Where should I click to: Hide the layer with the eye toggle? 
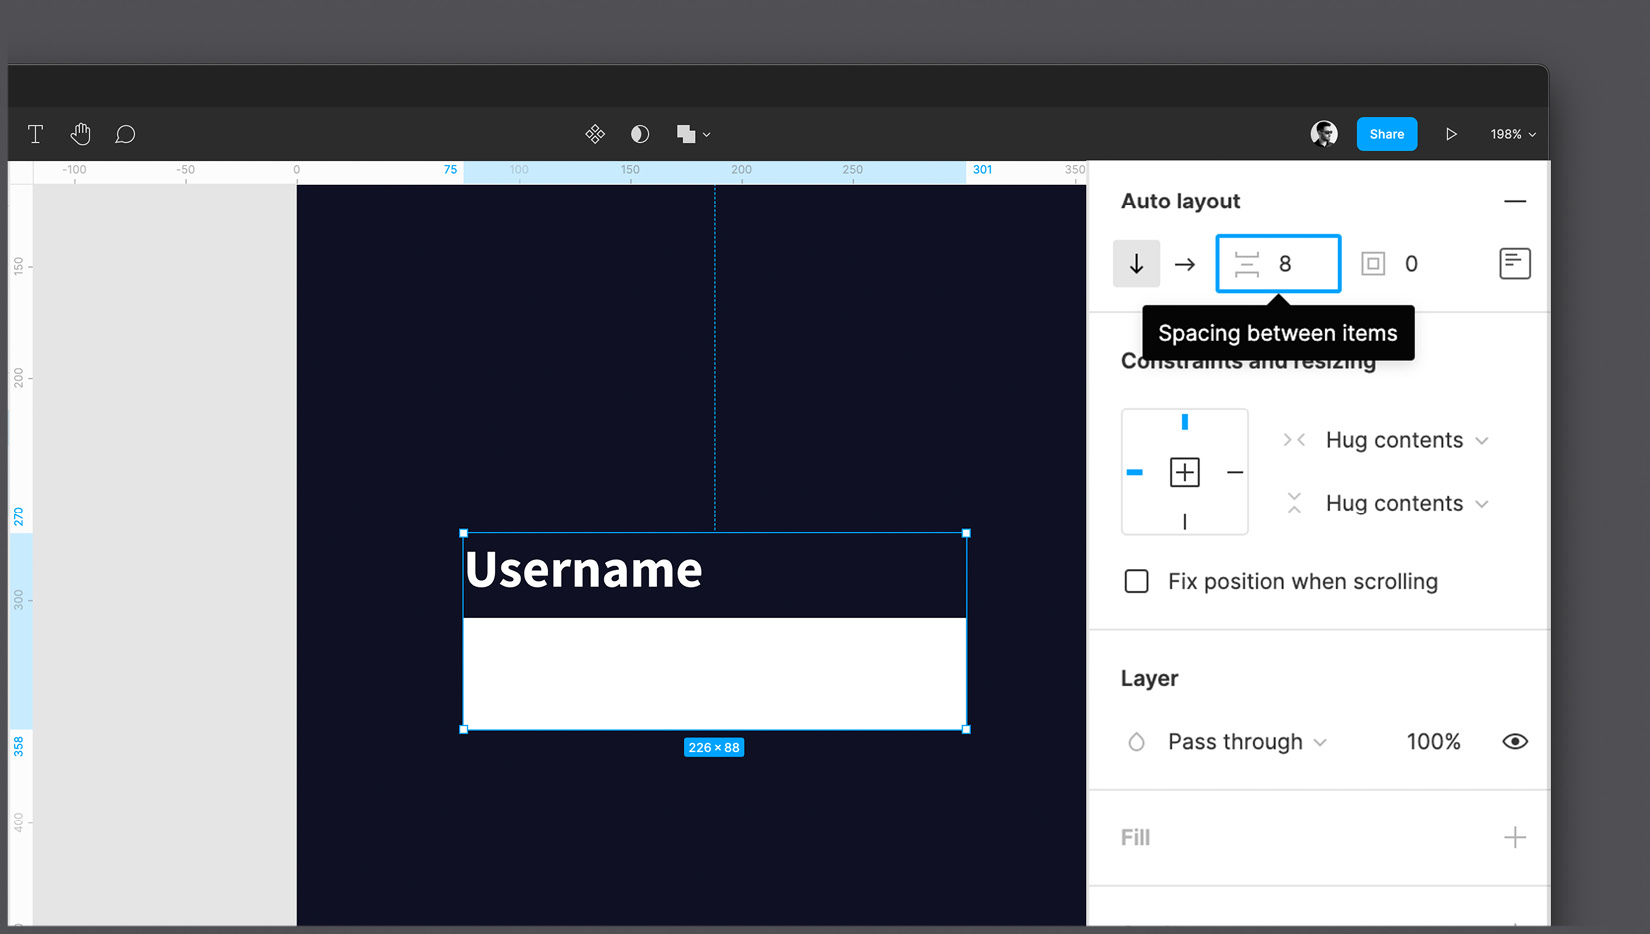pyautogui.click(x=1515, y=741)
